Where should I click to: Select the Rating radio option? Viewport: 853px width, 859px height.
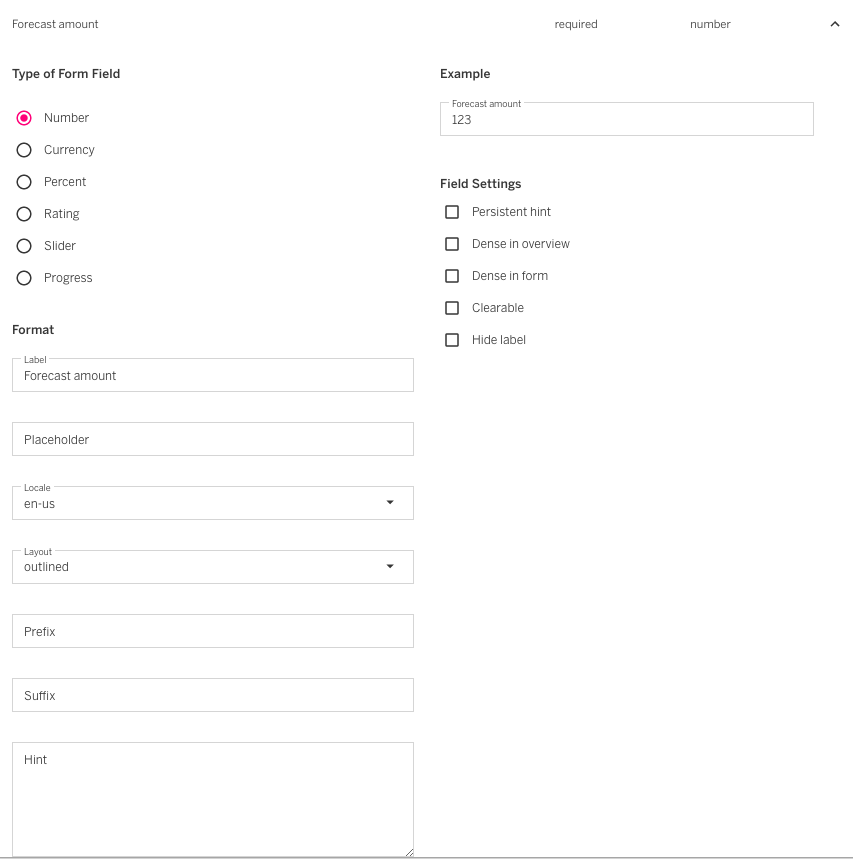[x=24, y=214]
